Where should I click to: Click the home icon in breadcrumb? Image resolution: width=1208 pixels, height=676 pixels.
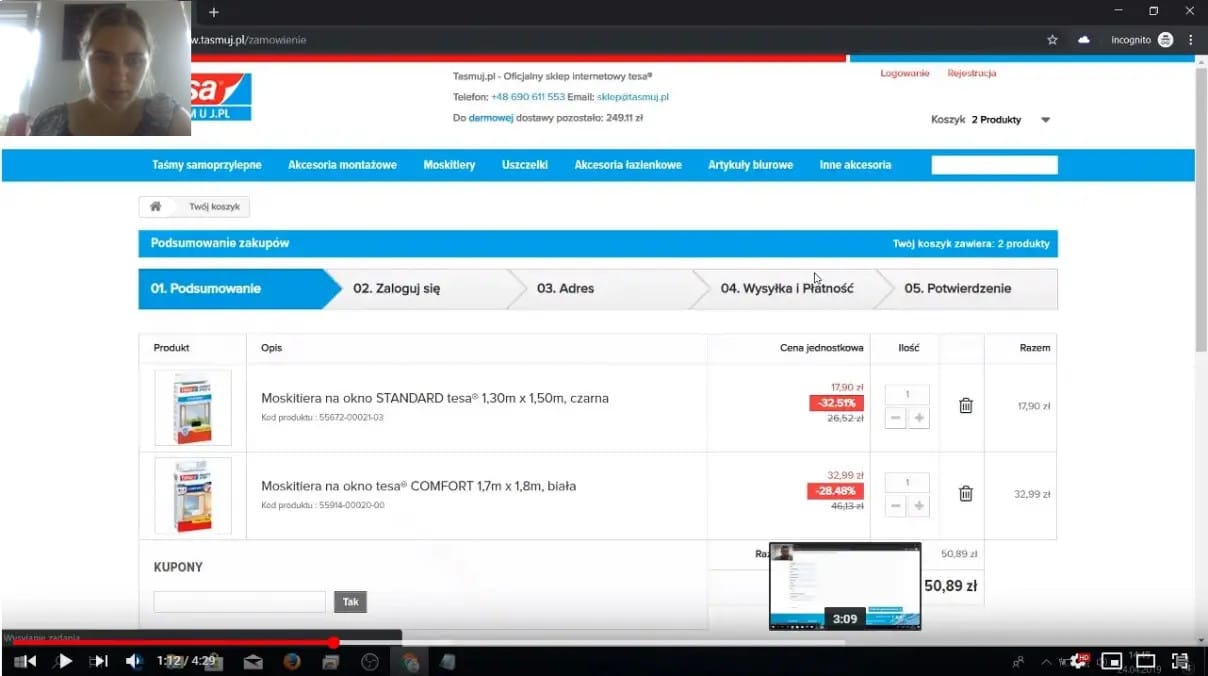pyautogui.click(x=155, y=207)
